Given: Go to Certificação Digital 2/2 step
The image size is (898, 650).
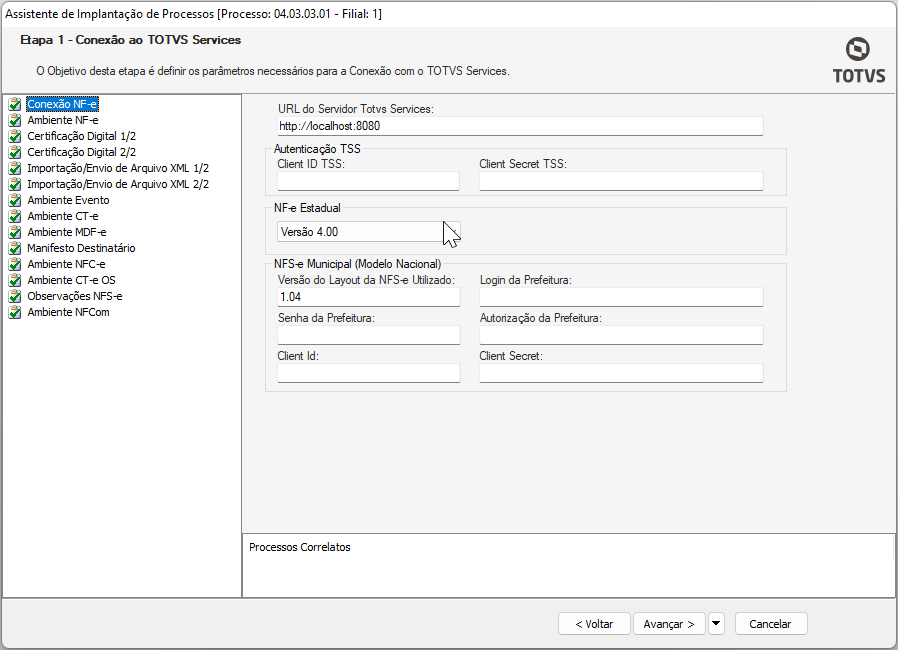Looking at the screenshot, I should click(x=81, y=152).
